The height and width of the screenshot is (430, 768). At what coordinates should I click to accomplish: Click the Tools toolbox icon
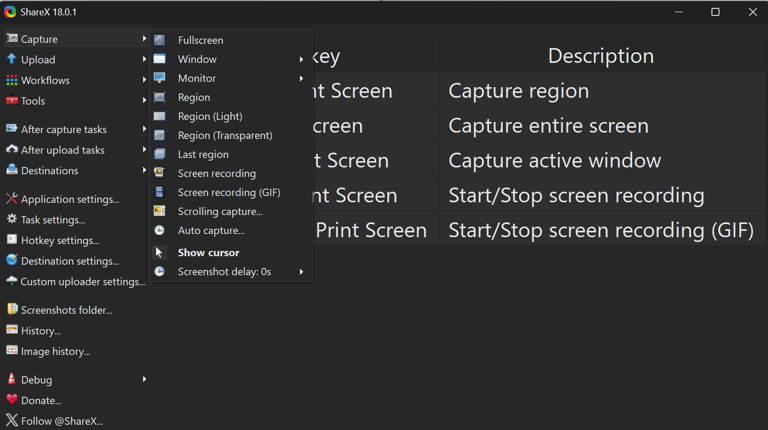pos(12,100)
